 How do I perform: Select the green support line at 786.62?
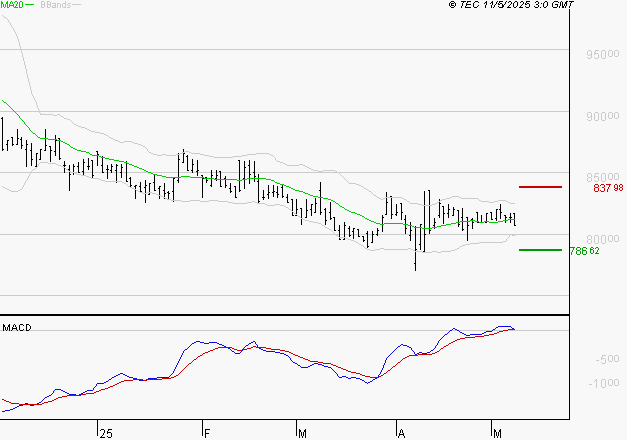tap(540, 250)
